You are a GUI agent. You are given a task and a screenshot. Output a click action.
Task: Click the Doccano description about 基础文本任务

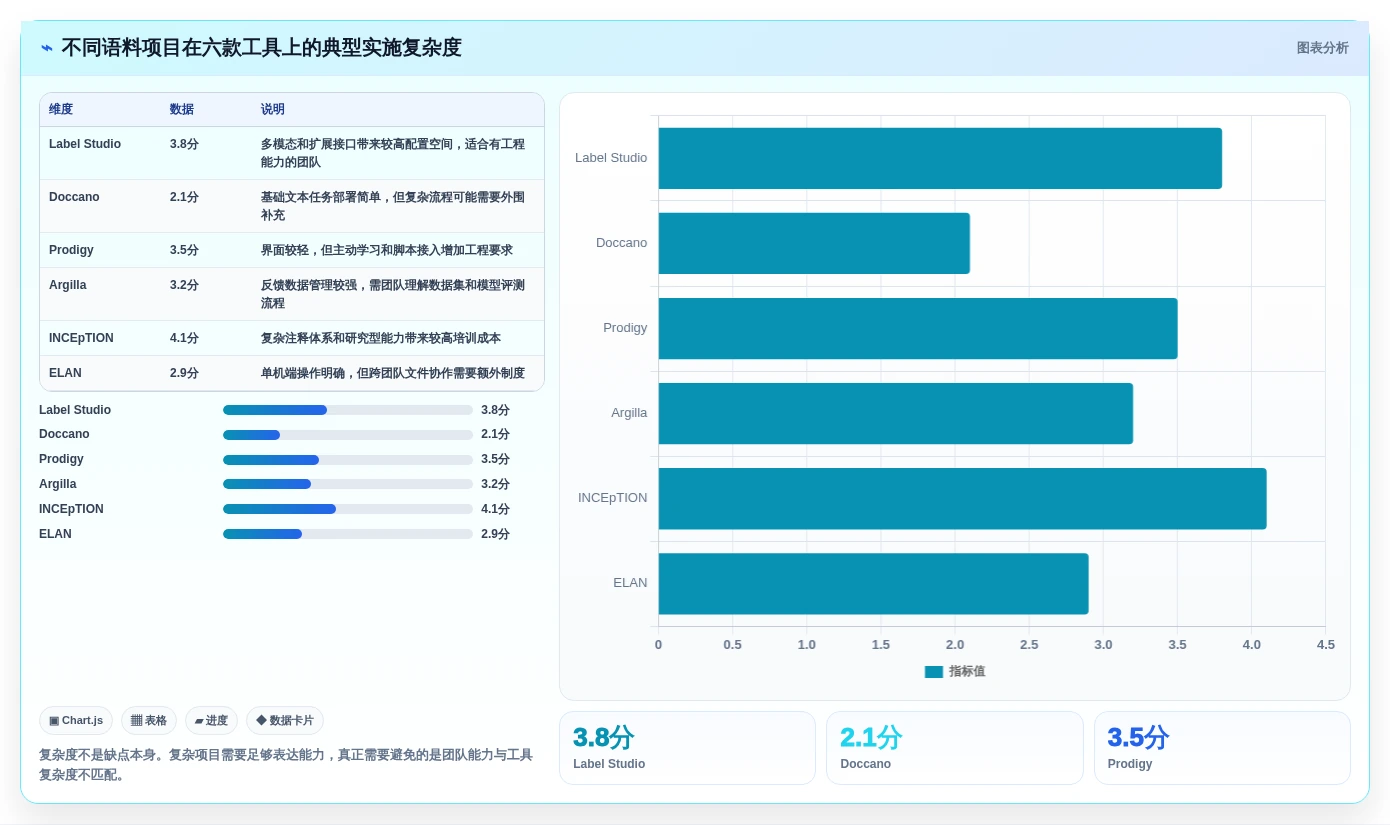393,206
